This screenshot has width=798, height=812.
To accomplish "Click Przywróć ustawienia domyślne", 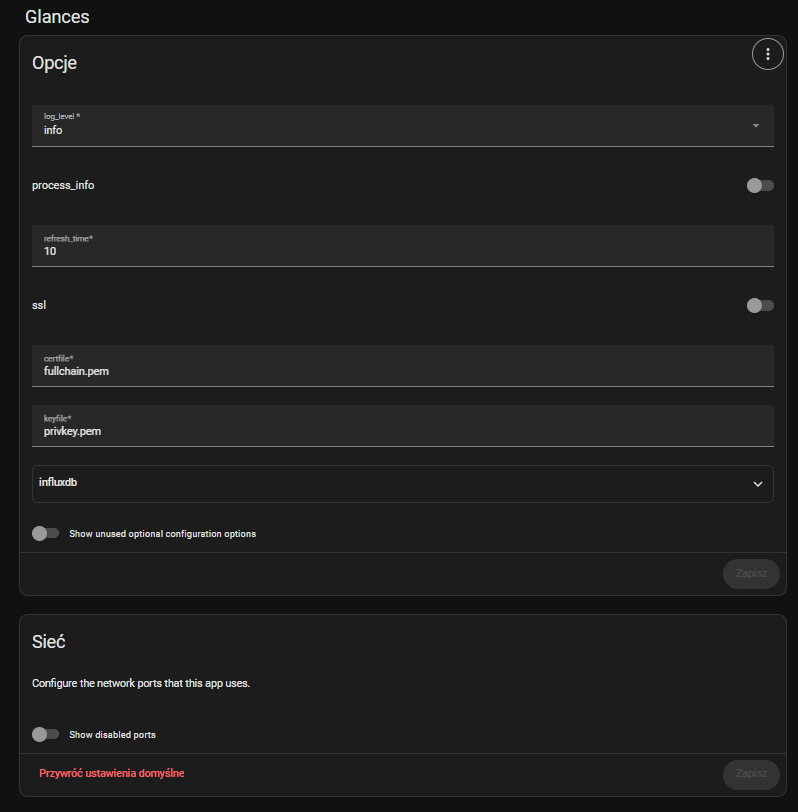I will point(111,773).
